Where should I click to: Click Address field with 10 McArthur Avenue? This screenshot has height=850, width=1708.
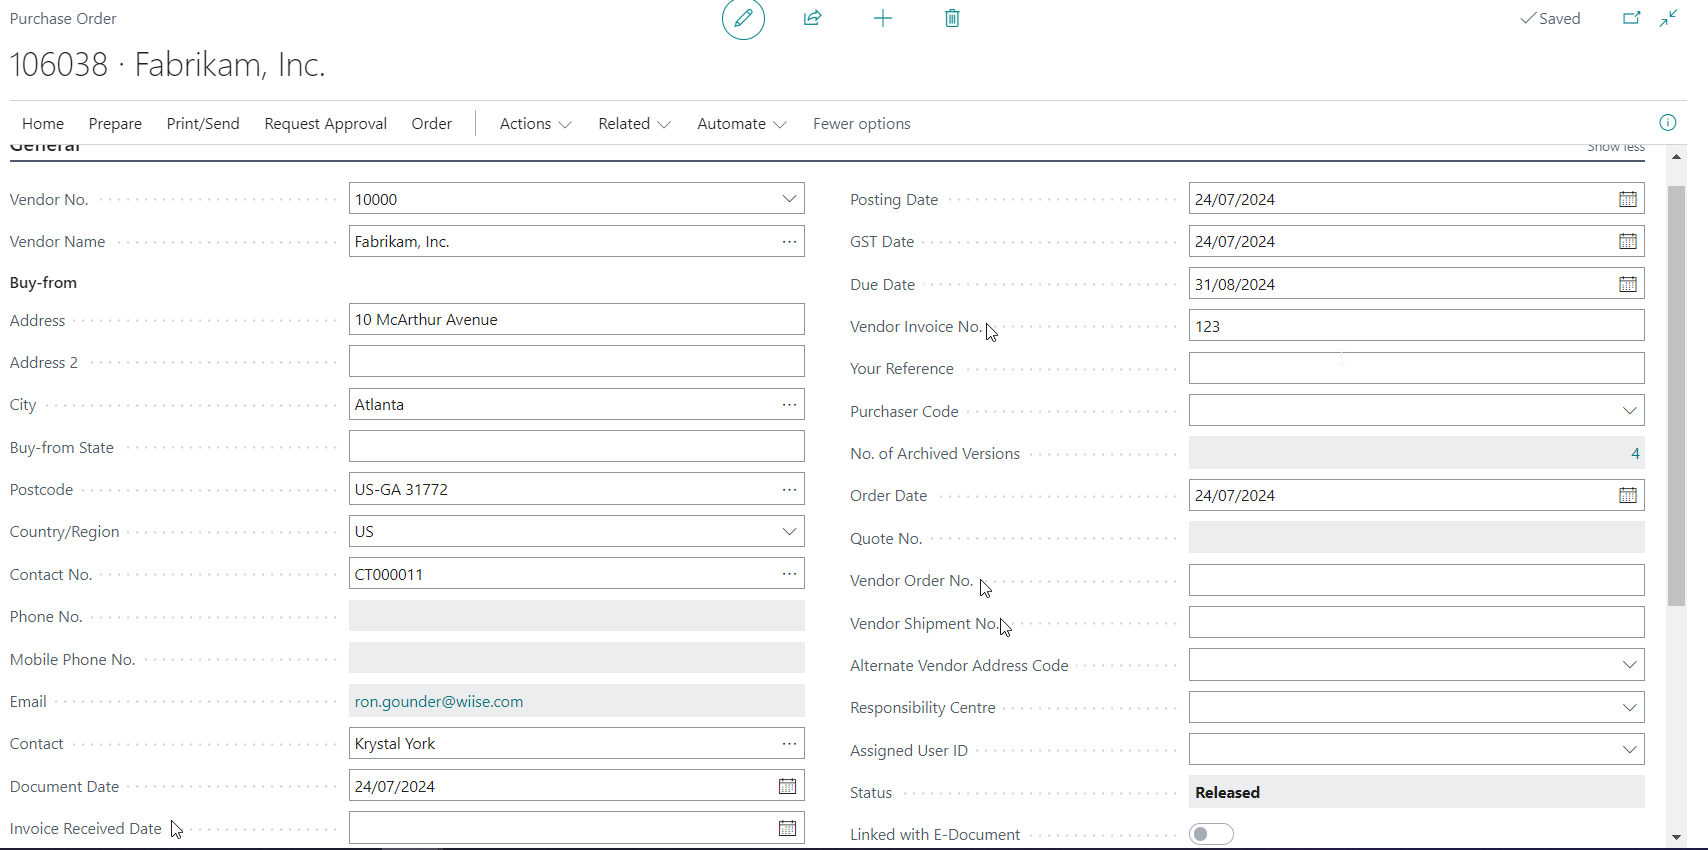[576, 319]
